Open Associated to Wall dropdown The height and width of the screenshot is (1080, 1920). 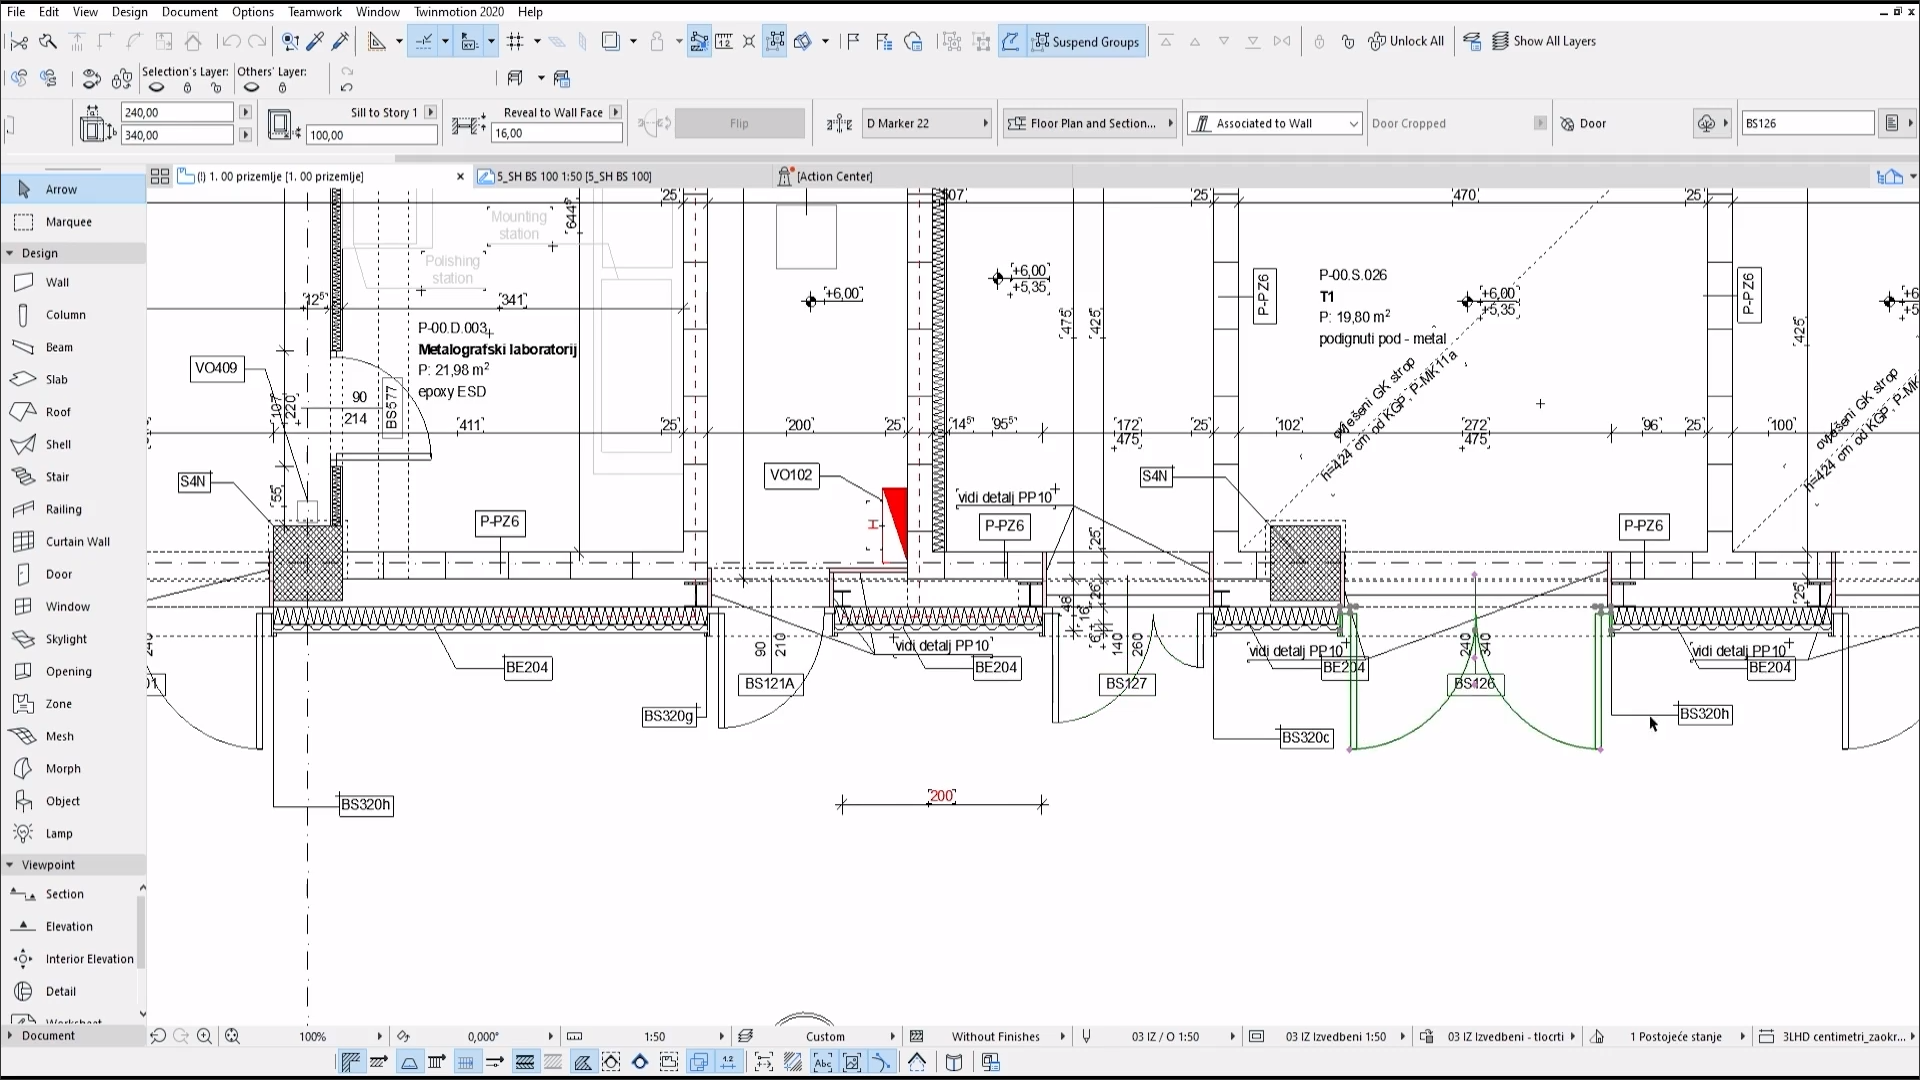(1275, 123)
